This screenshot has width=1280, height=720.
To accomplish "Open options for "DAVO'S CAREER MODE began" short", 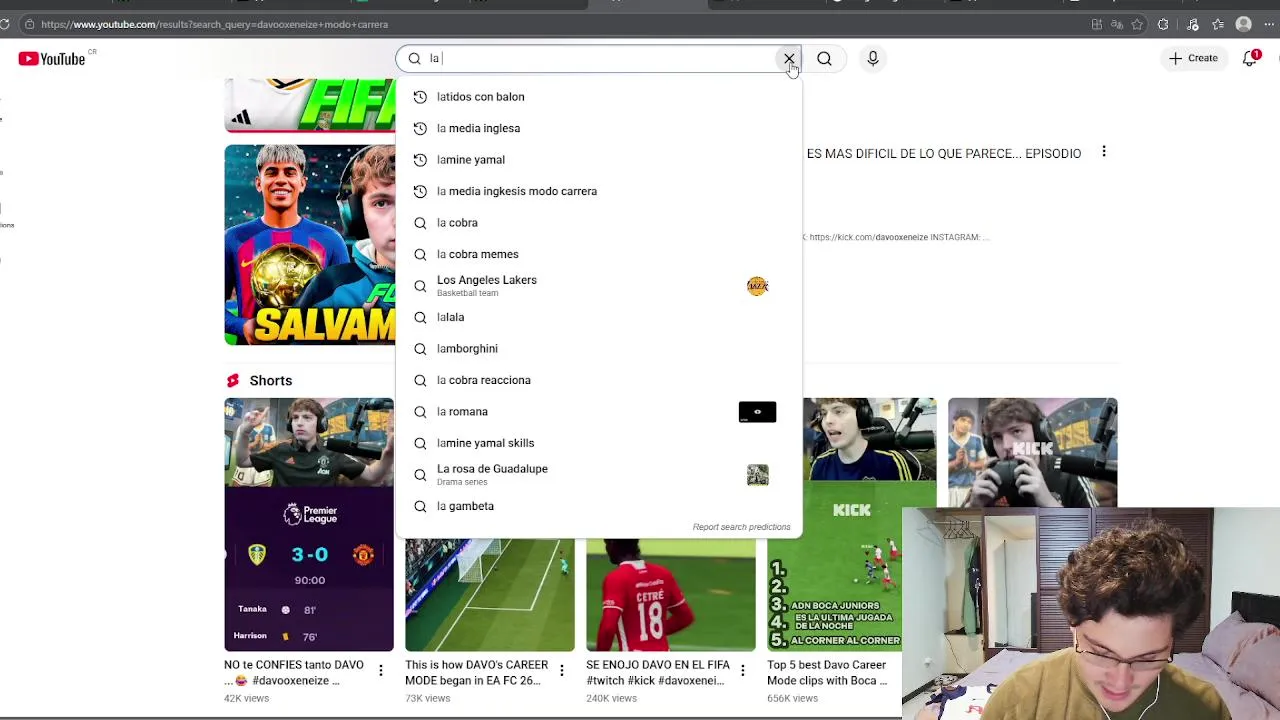I will pyautogui.click(x=561, y=671).
